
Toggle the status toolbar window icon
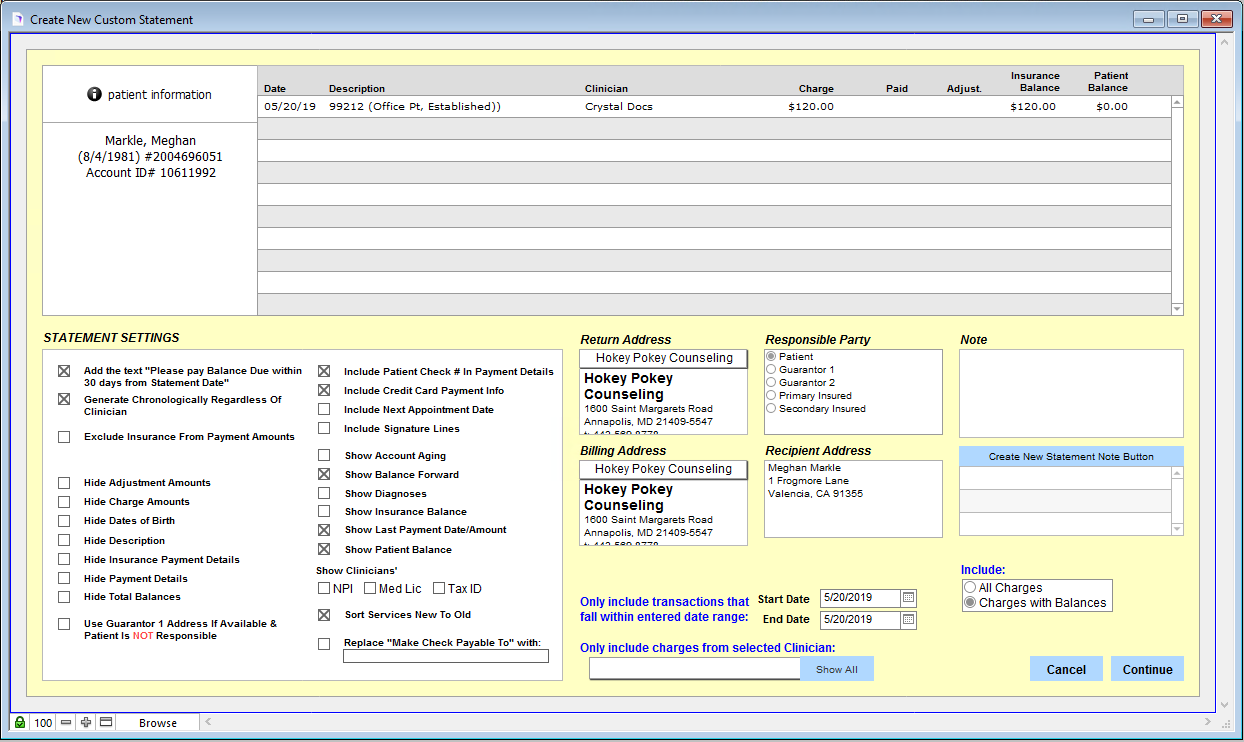click(x=106, y=723)
